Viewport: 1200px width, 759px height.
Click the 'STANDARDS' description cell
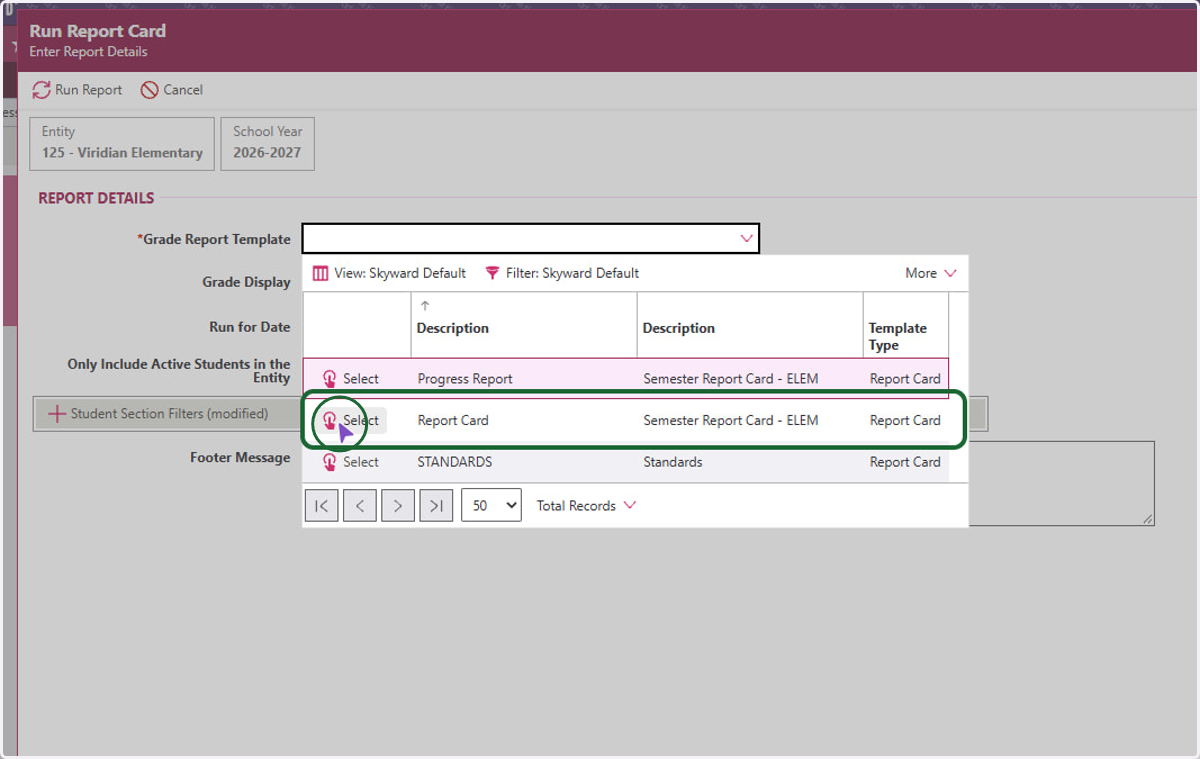click(455, 462)
